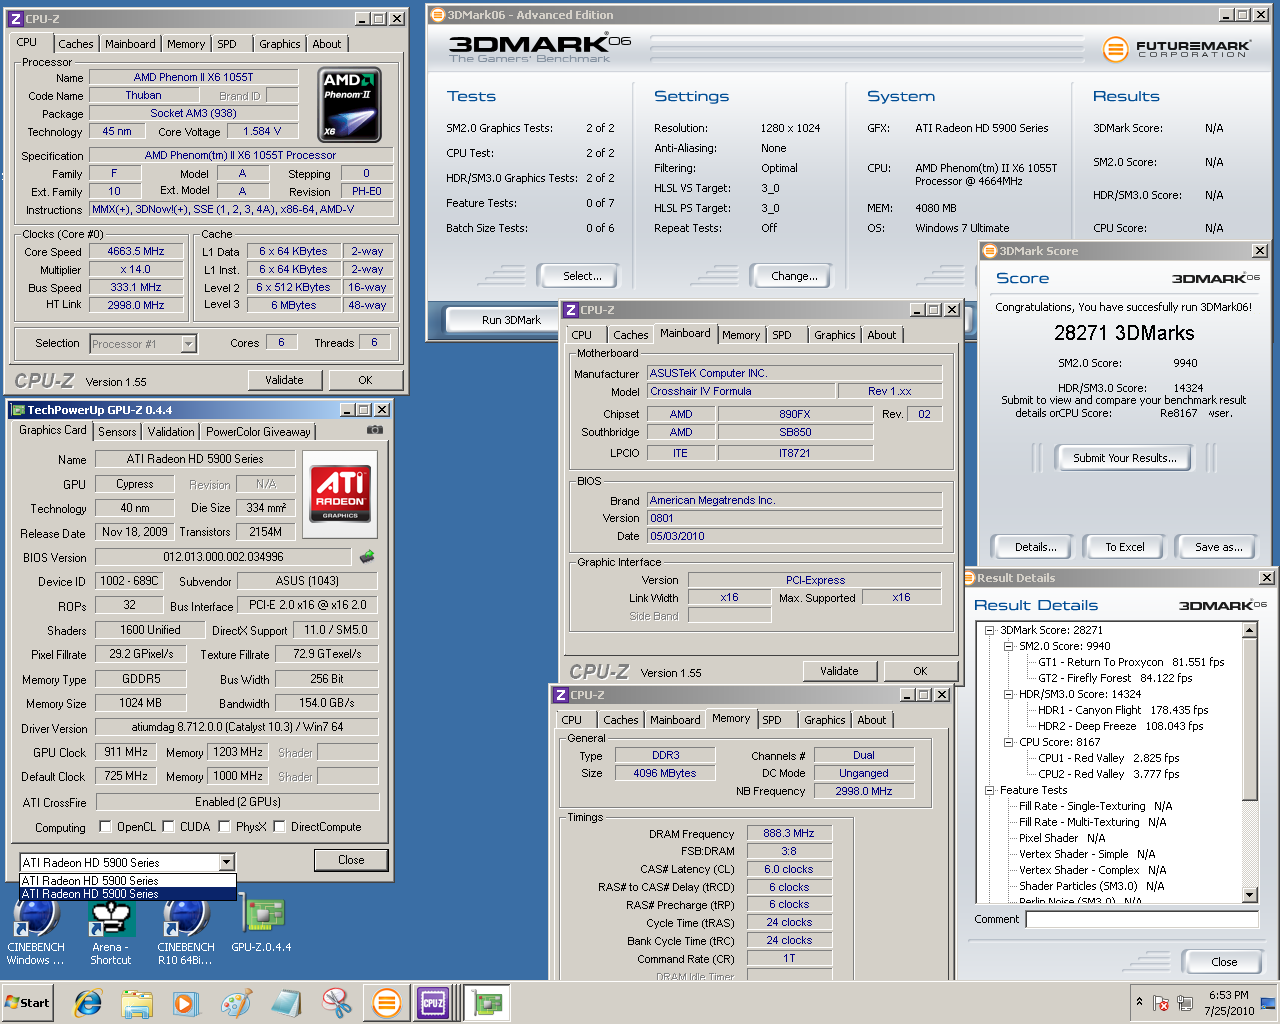Open the Paint icon on taskbar
This screenshot has width=1280, height=1024.
[x=236, y=1003]
